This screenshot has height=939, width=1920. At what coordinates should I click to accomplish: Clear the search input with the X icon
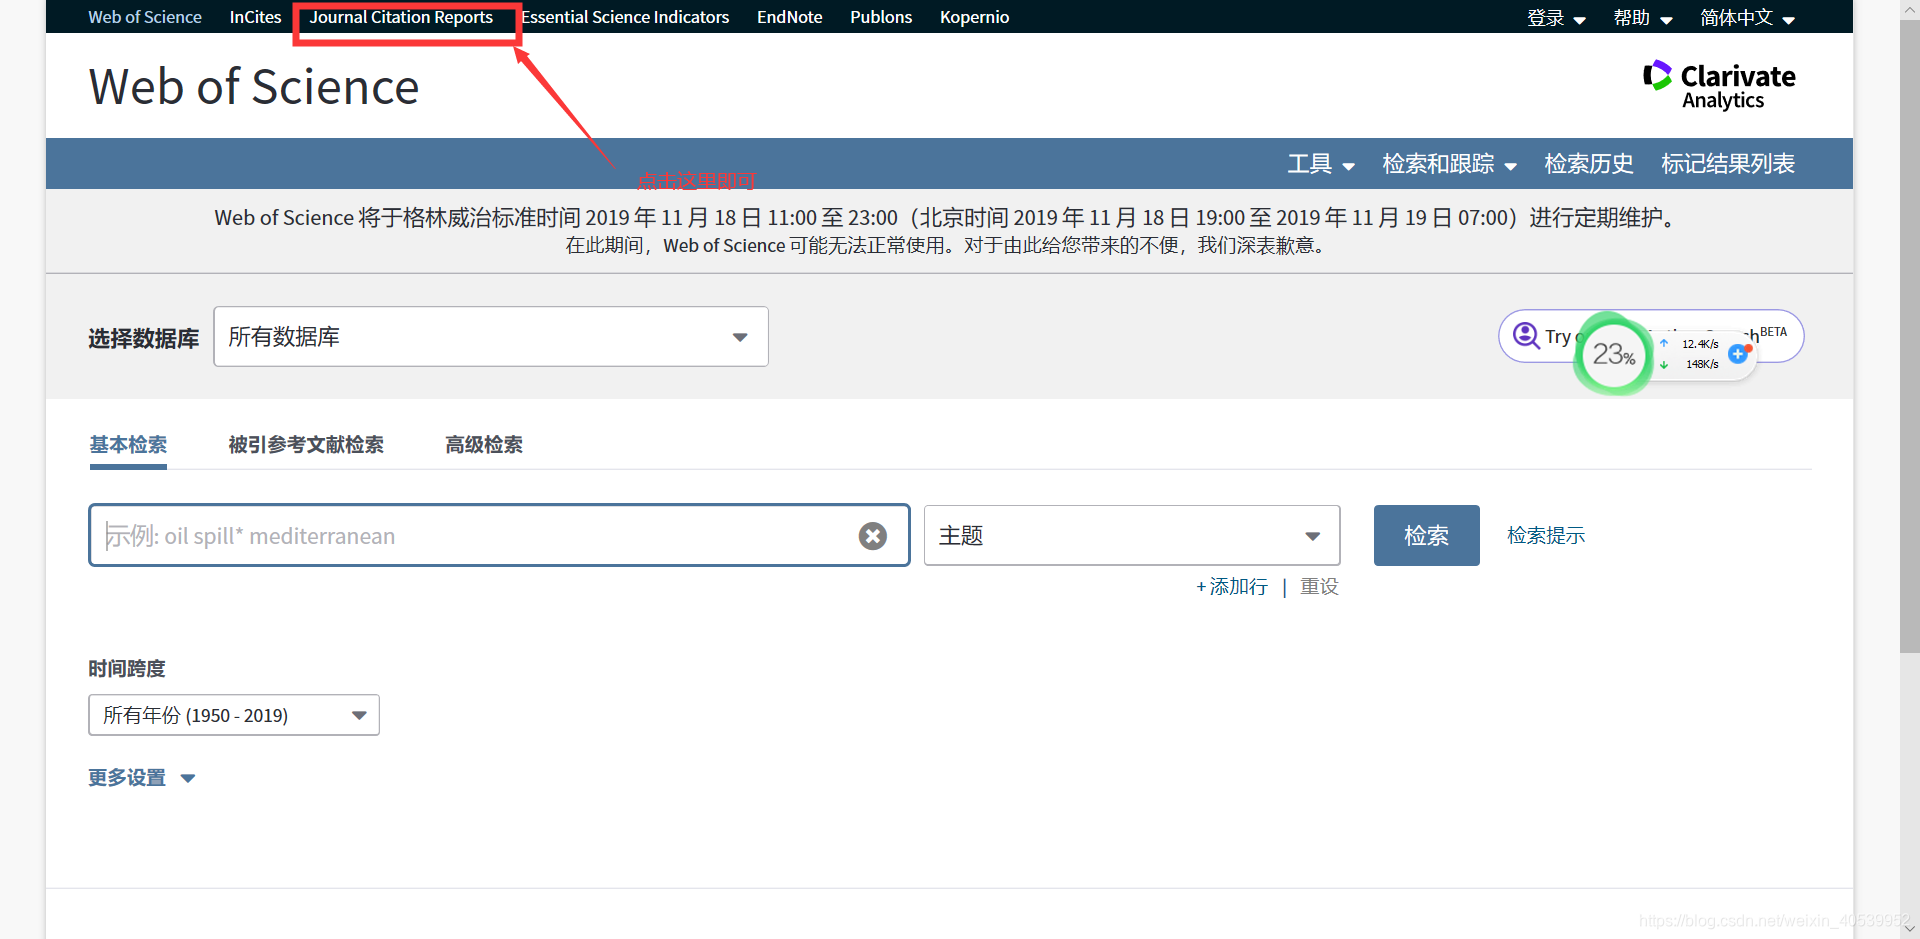pyautogui.click(x=873, y=536)
